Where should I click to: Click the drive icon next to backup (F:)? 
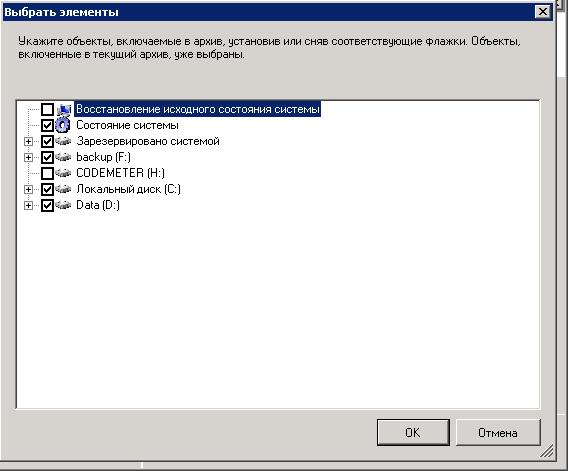point(63,157)
